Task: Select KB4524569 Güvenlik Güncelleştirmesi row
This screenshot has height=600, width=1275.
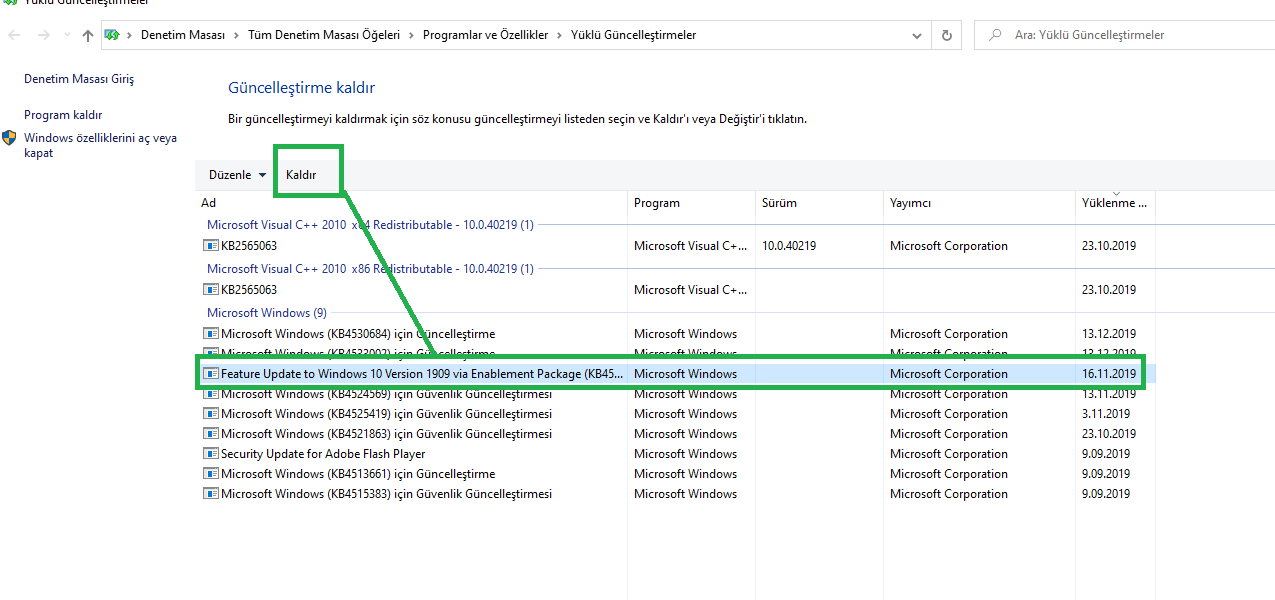Action: 675,394
